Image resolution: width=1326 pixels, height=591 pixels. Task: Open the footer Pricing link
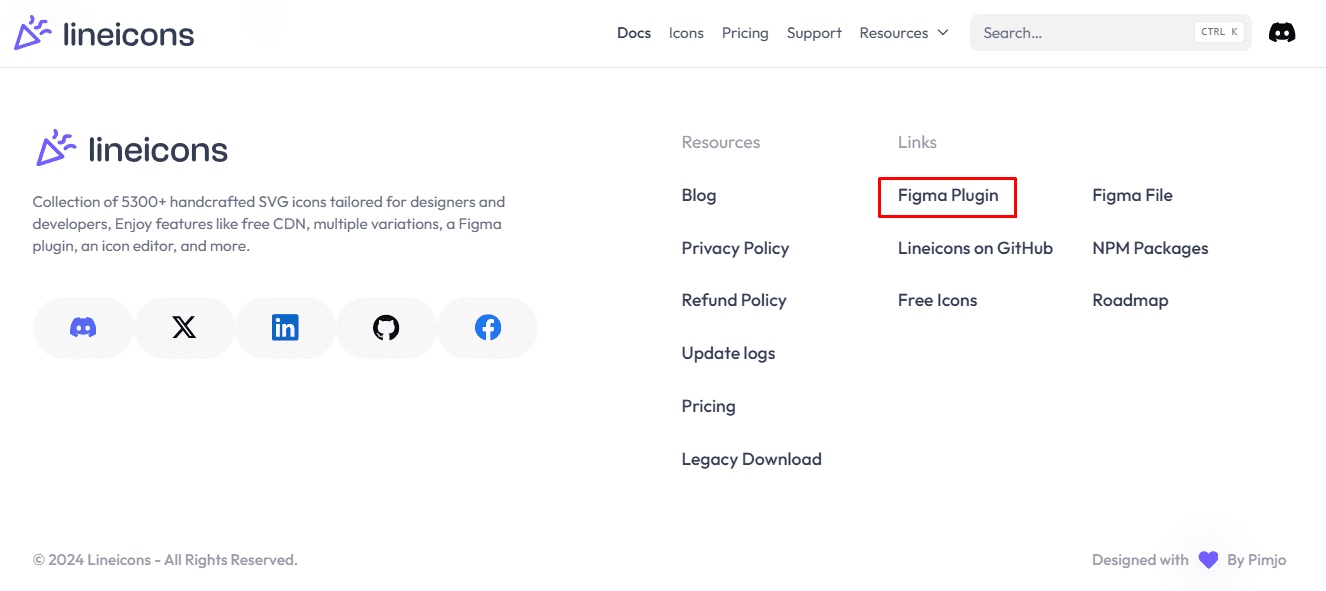coord(709,406)
